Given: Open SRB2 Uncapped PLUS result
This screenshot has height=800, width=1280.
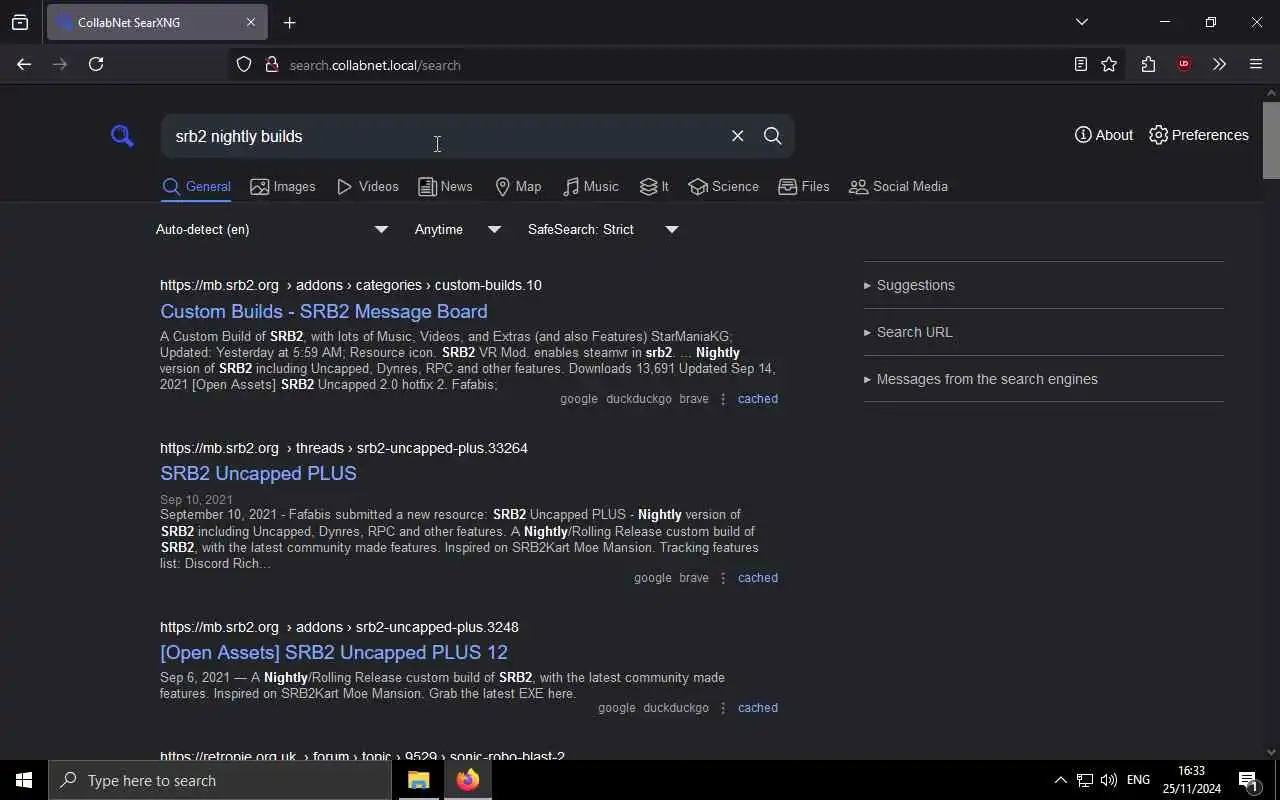Looking at the screenshot, I should tap(258, 473).
